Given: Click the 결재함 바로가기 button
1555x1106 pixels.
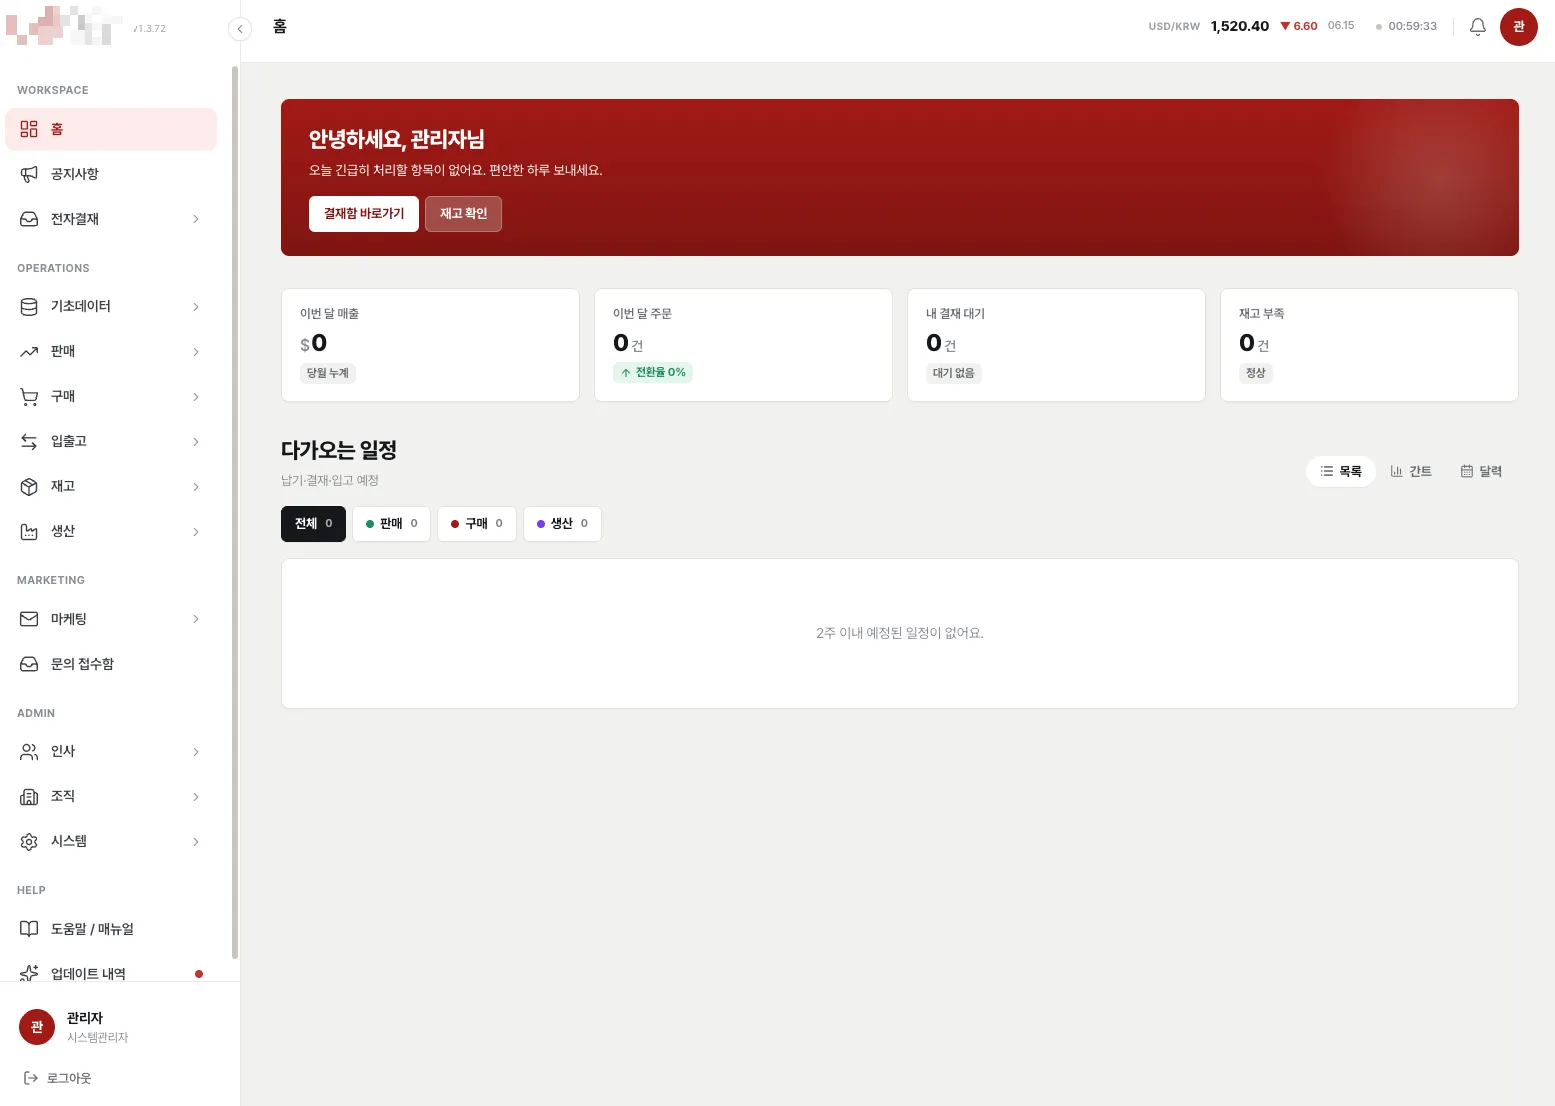Looking at the screenshot, I should (364, 214).
